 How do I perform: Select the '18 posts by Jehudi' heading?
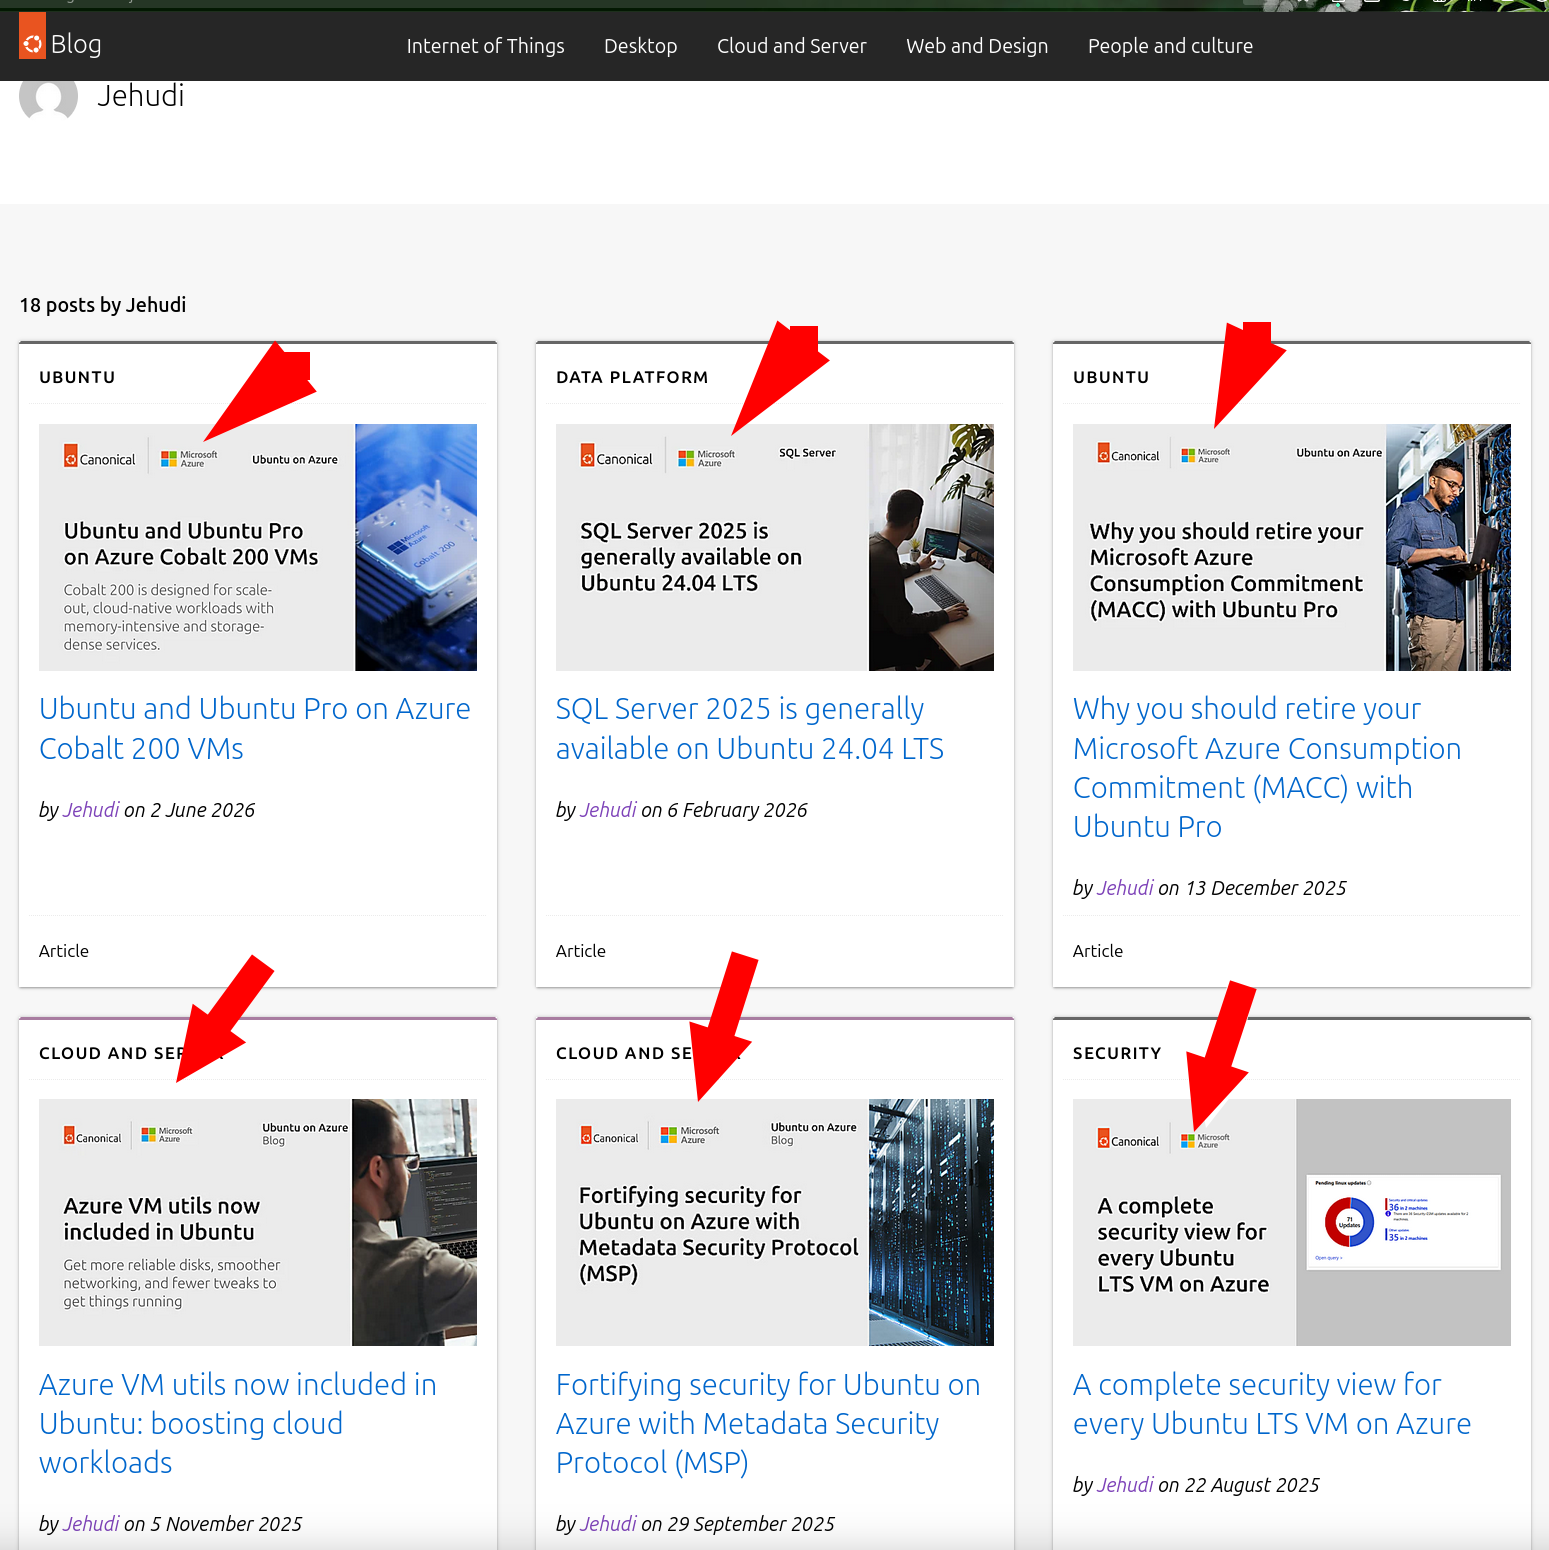pos(103,305)
